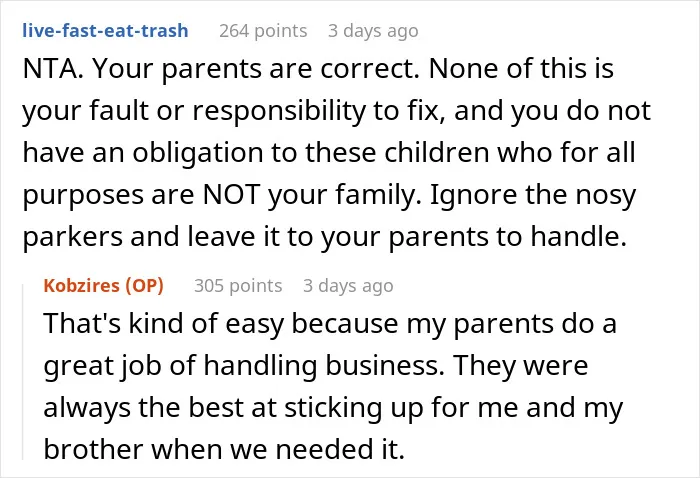Open live-fast-eat-trash user profile link

105,30
